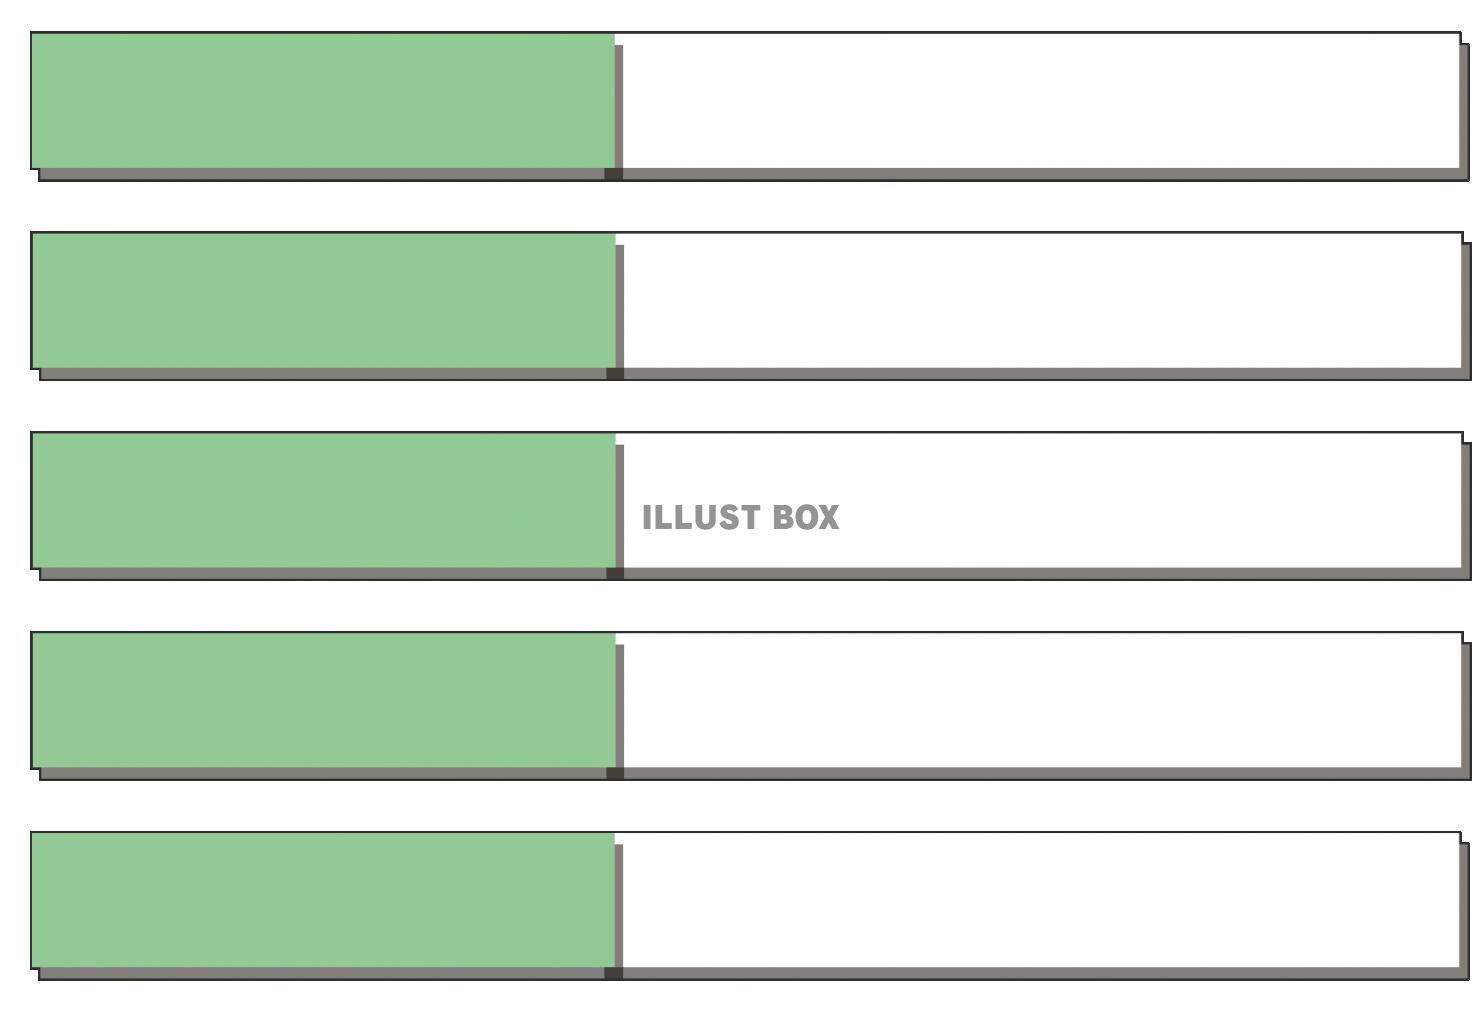The height and width of the screenshot is (1031, 1480).
Task: Click the dark shadow square under fifth row divider
Action: [x=614, y=974]
